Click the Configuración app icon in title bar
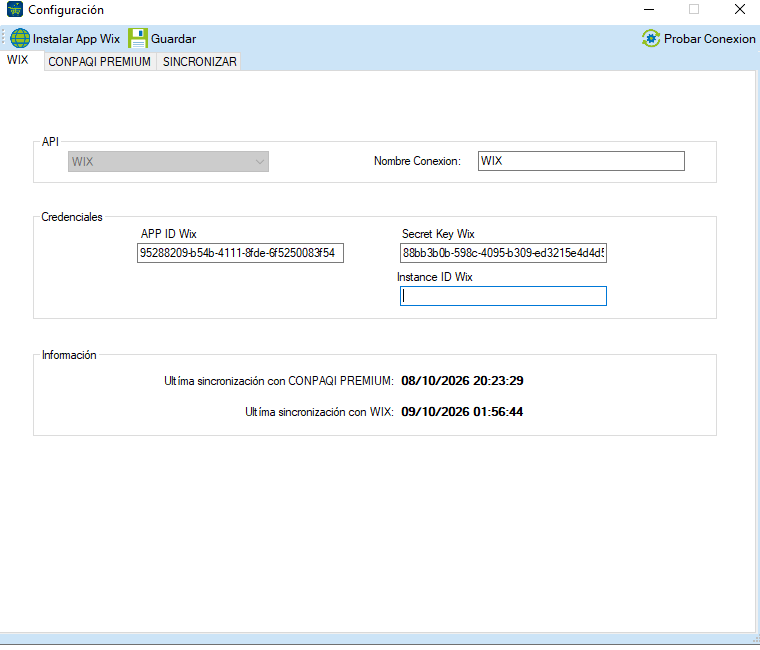 pos(15,9)
